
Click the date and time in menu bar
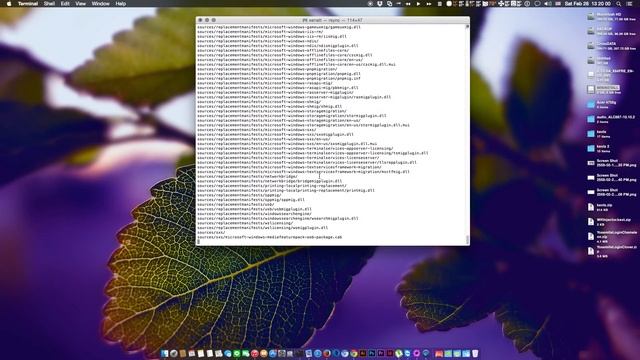pos(588,4)
